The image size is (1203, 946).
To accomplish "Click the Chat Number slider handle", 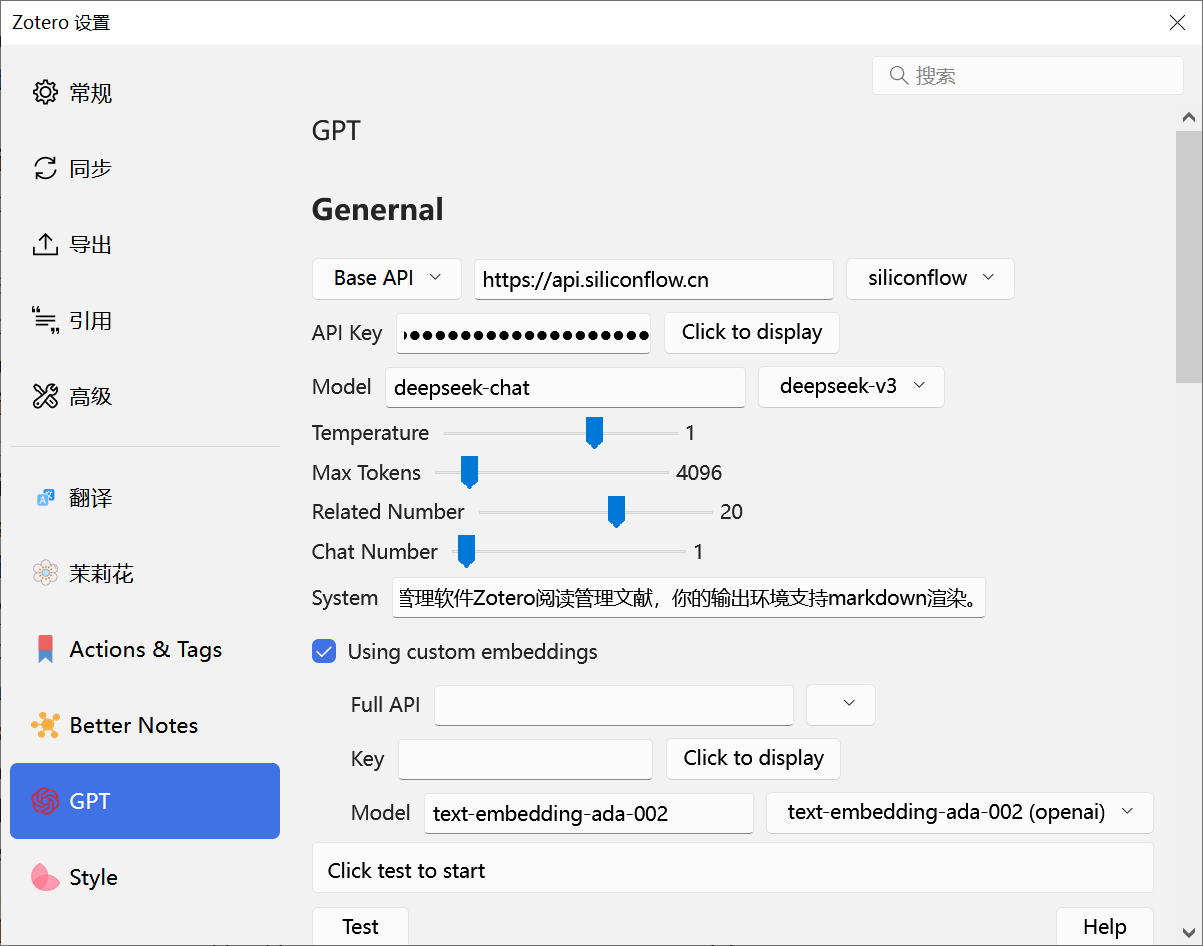I will pos(465,551).
